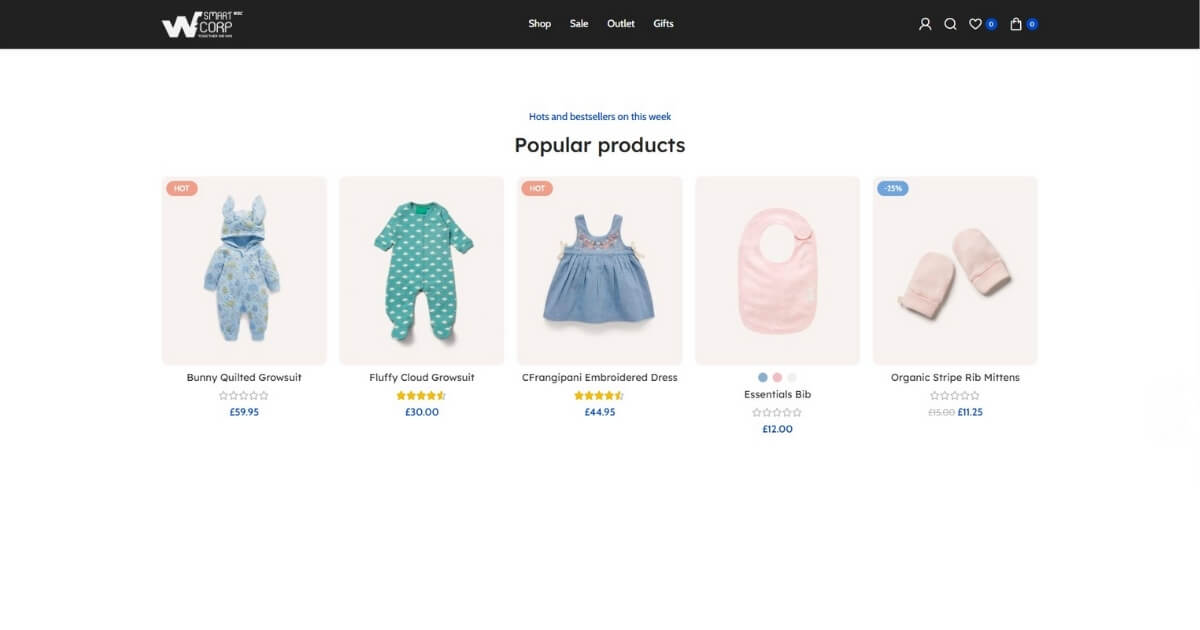The image size is (1200, 630).
Task: Click the -25% discount badge on the mittens
Action: pos(892,188)
